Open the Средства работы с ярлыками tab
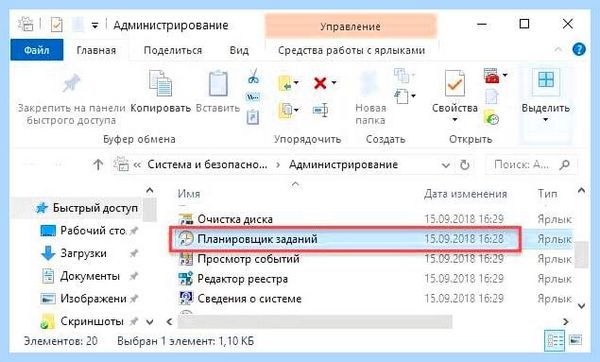600x362 pixels. click(x=351, y=51)
